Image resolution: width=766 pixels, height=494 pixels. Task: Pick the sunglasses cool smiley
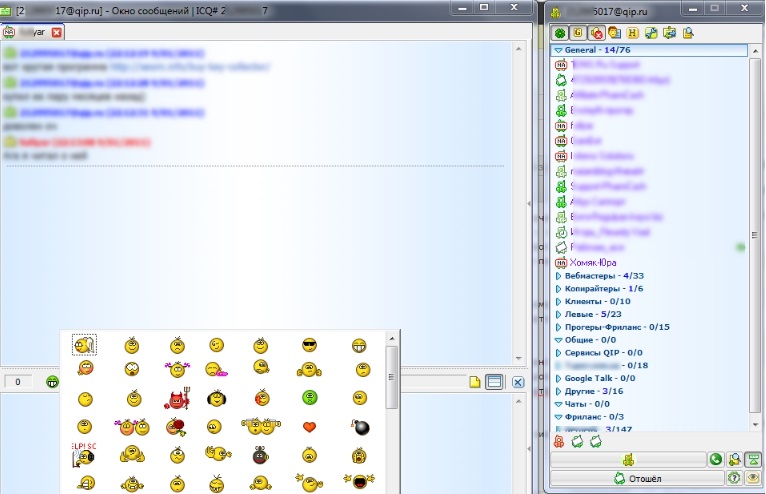click(309, 346)
